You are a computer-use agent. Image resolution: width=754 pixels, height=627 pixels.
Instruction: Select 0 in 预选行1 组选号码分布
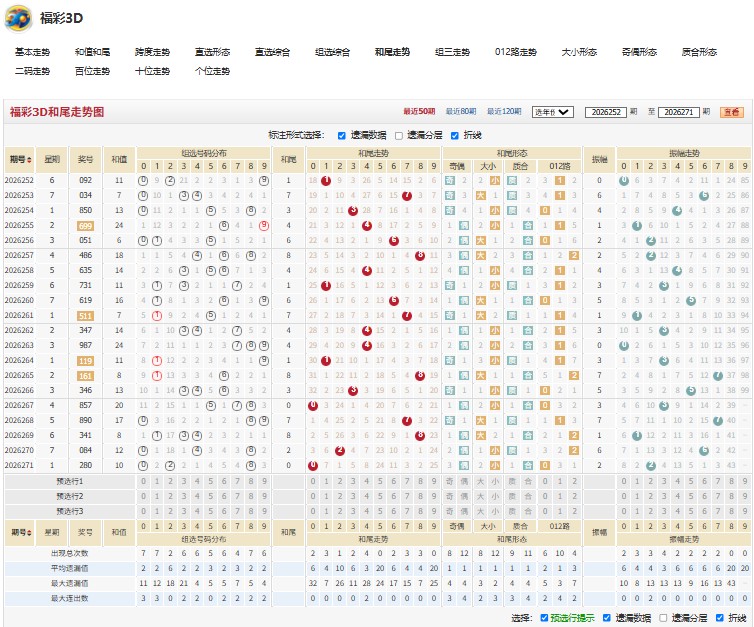pos(143,481)
